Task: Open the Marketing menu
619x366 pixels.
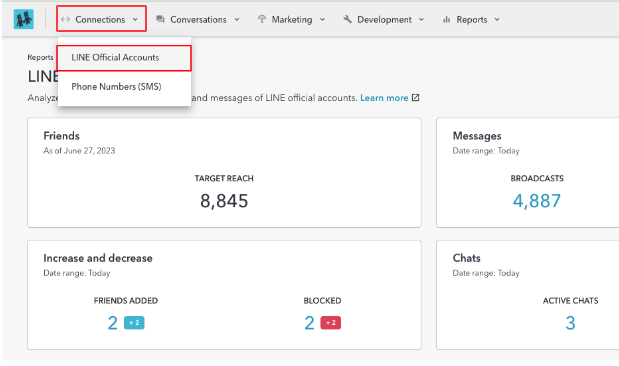Action: click(x=291, y=19)
